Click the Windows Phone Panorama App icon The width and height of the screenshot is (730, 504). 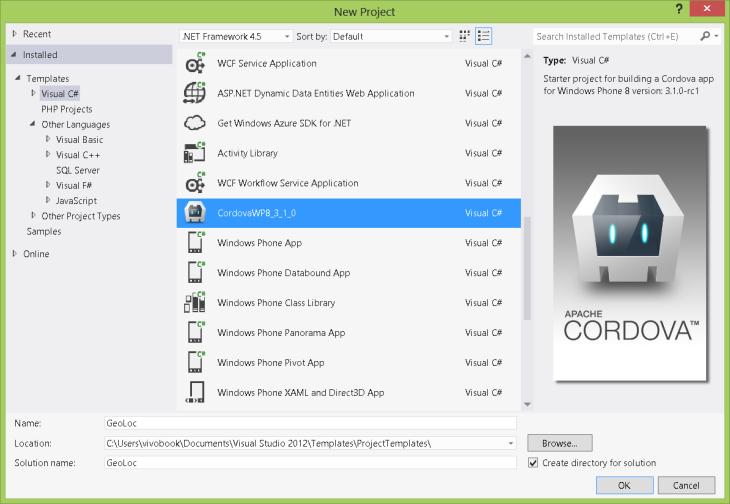[195, 332]
